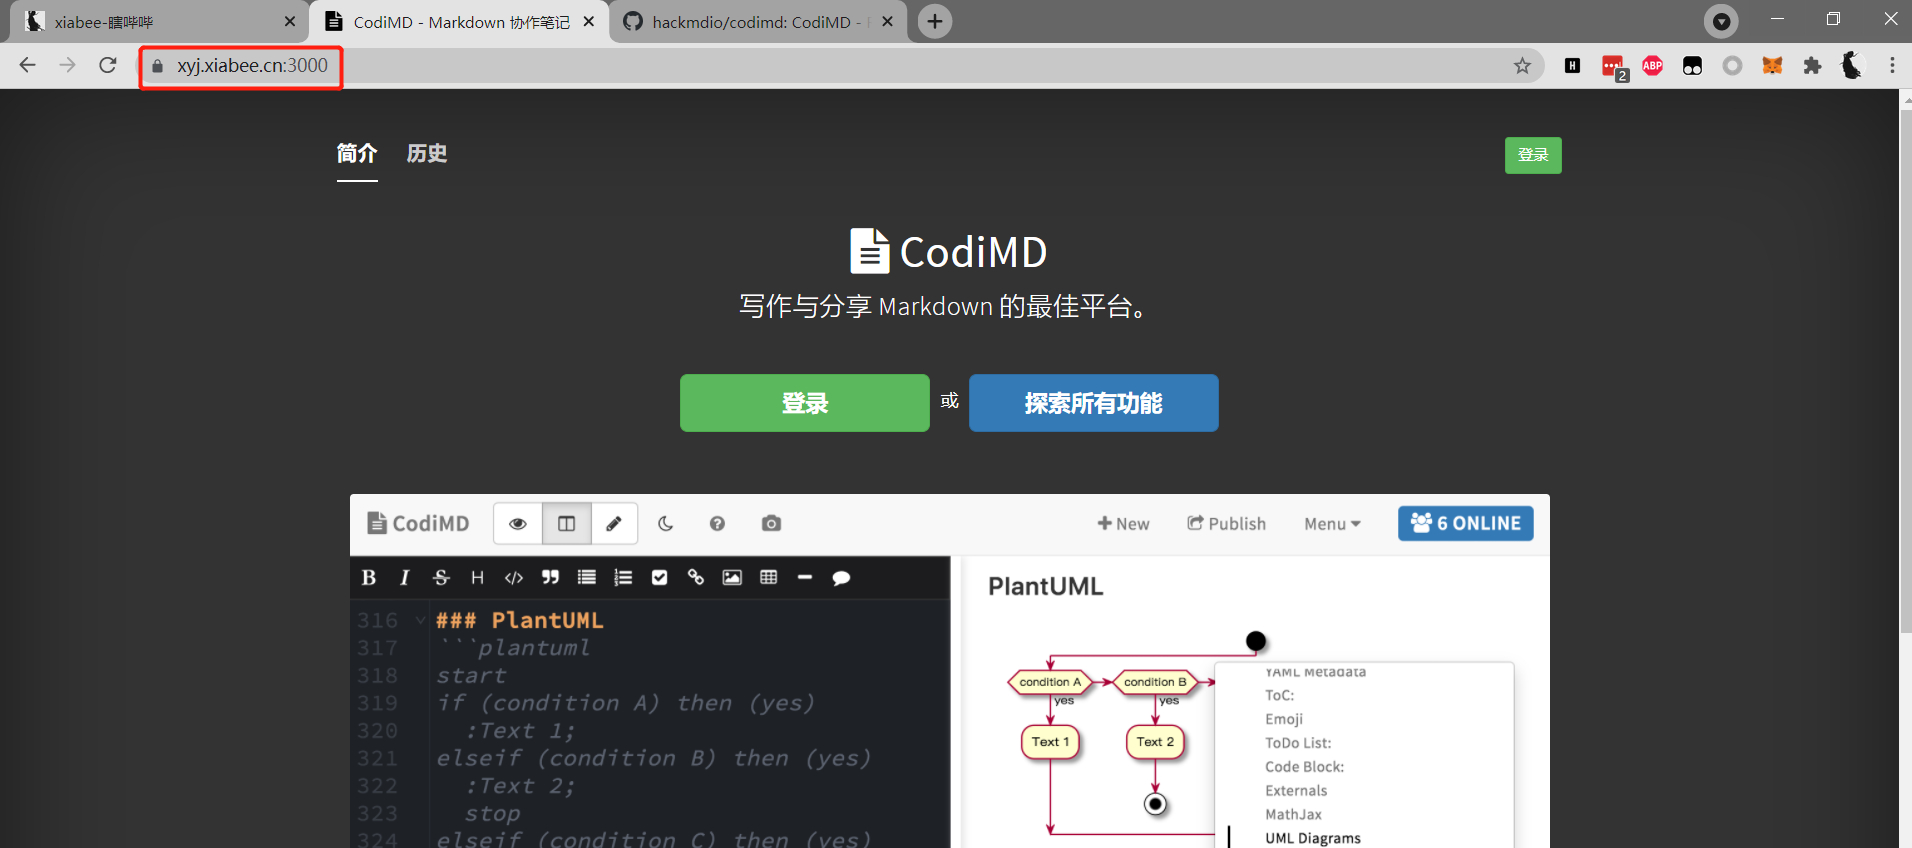Insert an unordered bullet list
The image size is (1912, 848).
point(587,577)
